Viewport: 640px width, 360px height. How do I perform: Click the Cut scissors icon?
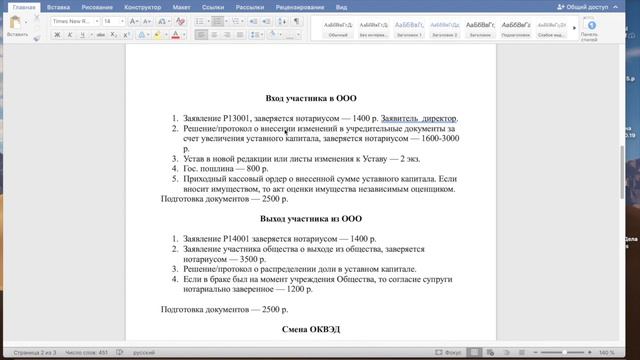pos(37,18)
